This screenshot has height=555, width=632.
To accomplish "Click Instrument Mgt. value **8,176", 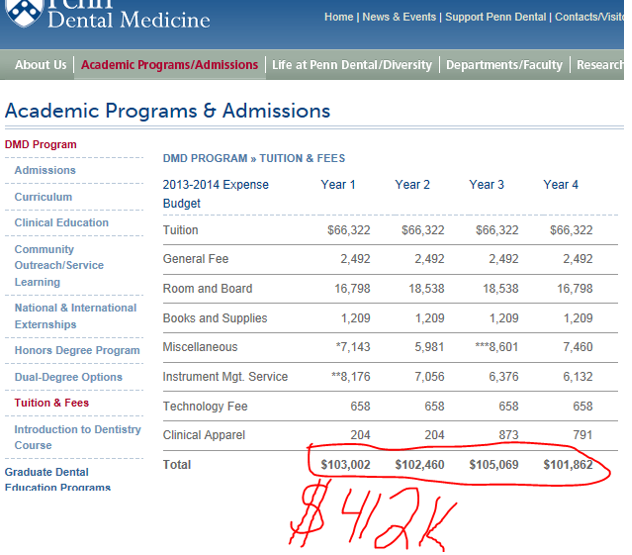I will (351, 376).
